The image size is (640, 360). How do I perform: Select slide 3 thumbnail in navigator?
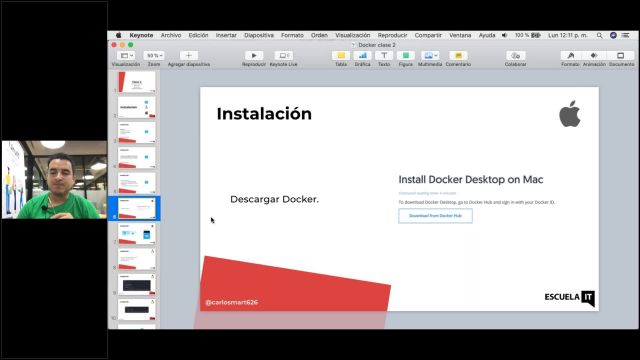pos(137,132)
